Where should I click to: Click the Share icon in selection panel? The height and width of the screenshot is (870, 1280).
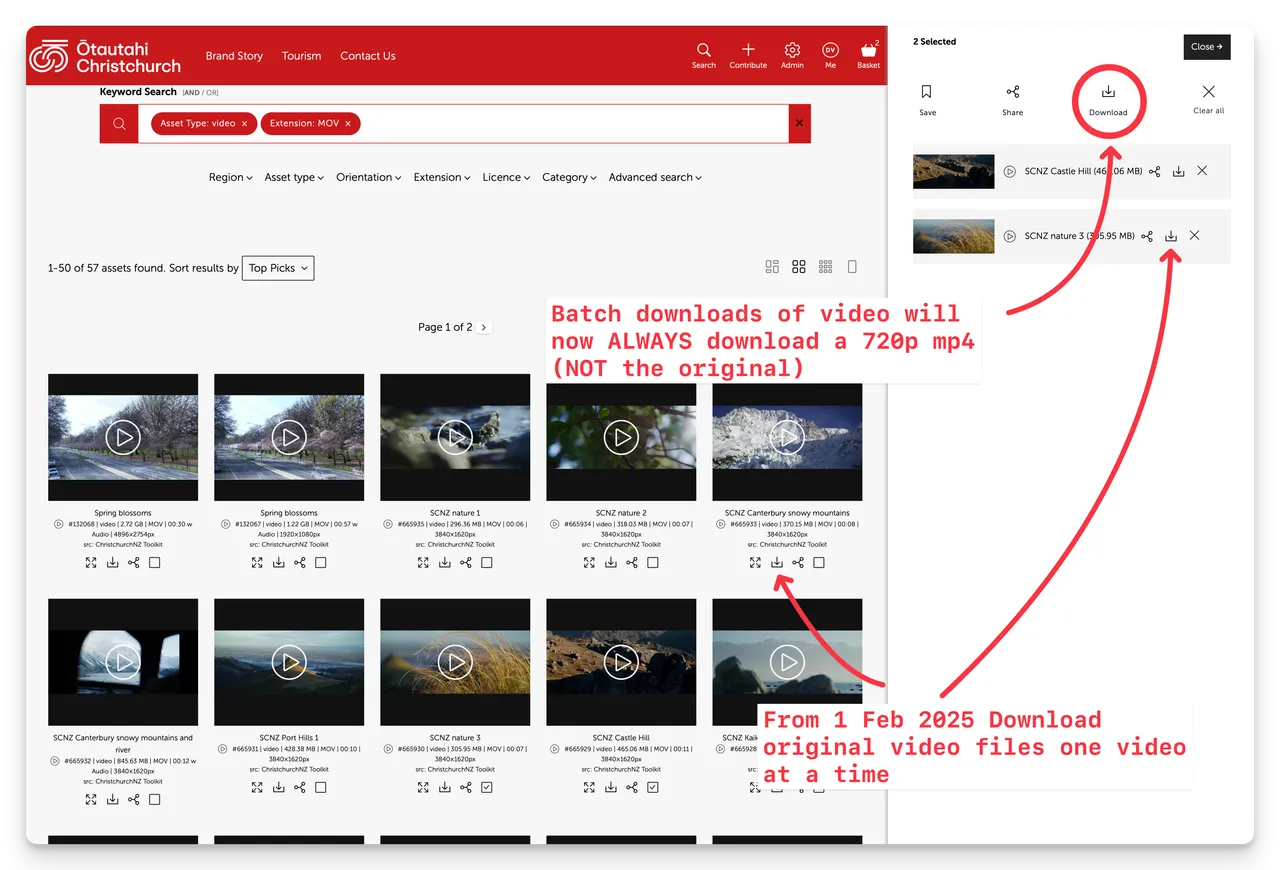[1013, 93]
